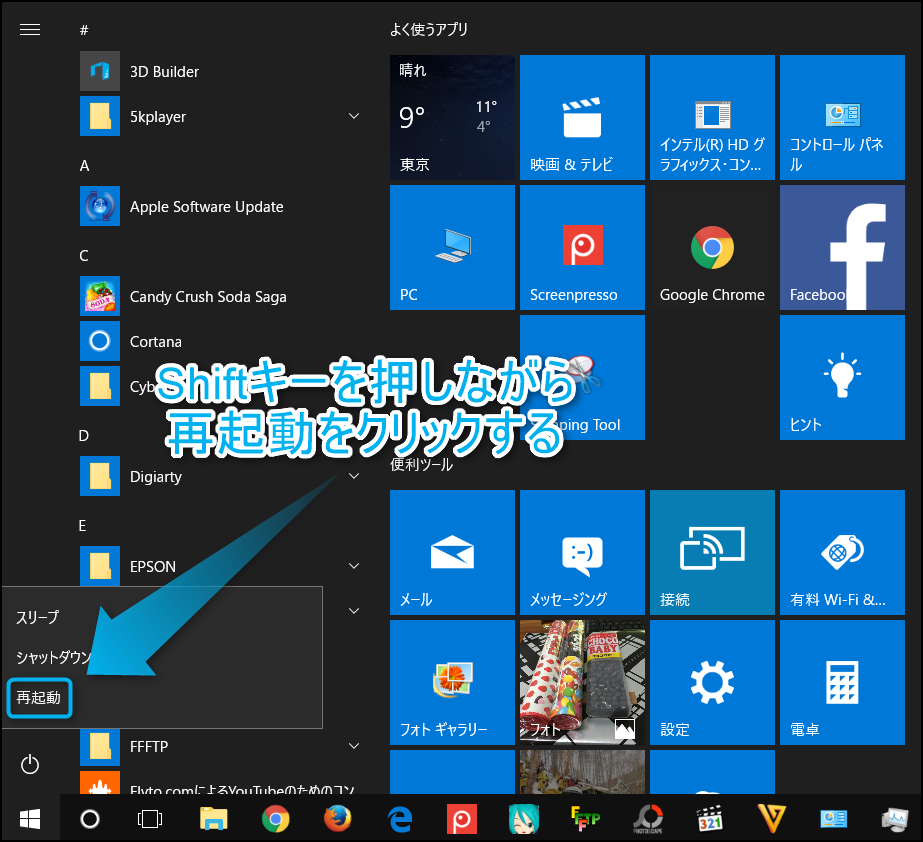Open the hamburger menu at top left
The image size is (923, 842).
[30, 30]
